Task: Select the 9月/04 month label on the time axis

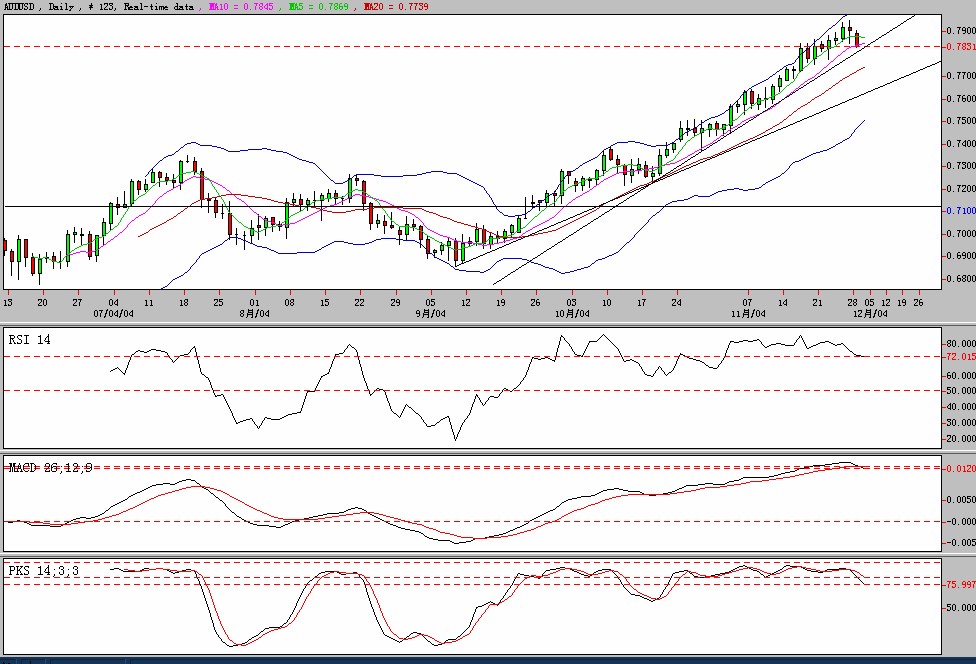Action: point(430,313)
